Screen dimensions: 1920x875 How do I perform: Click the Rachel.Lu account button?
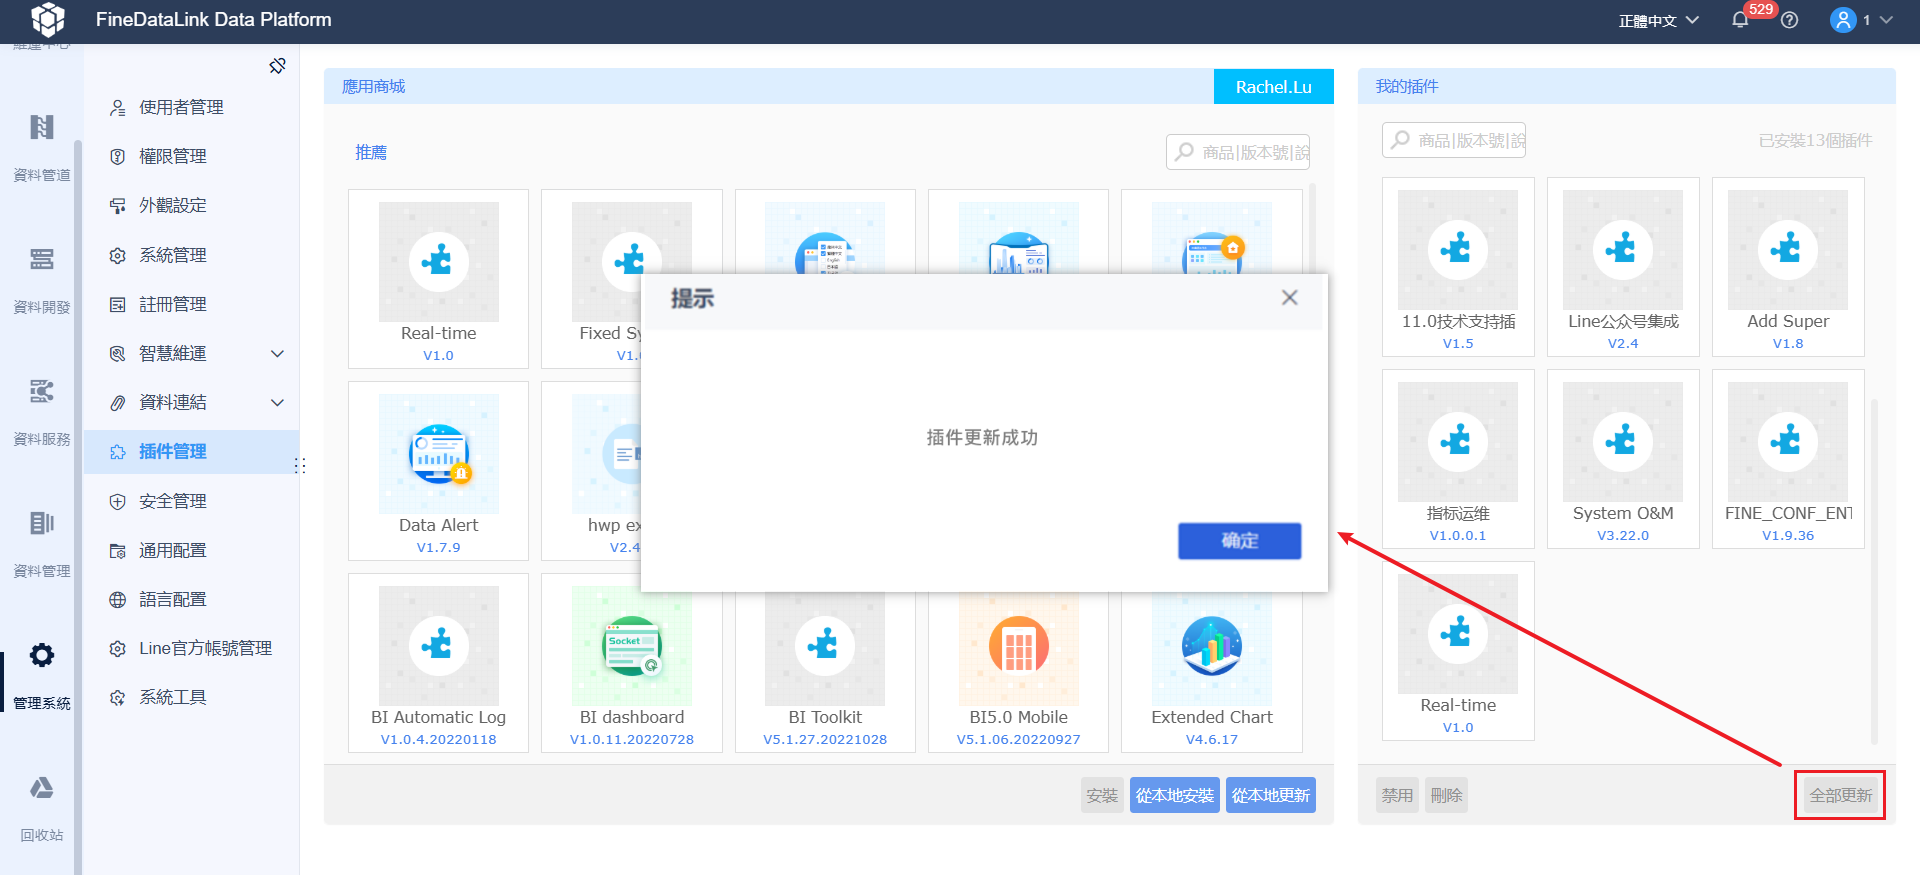(x=1274, y=87)
